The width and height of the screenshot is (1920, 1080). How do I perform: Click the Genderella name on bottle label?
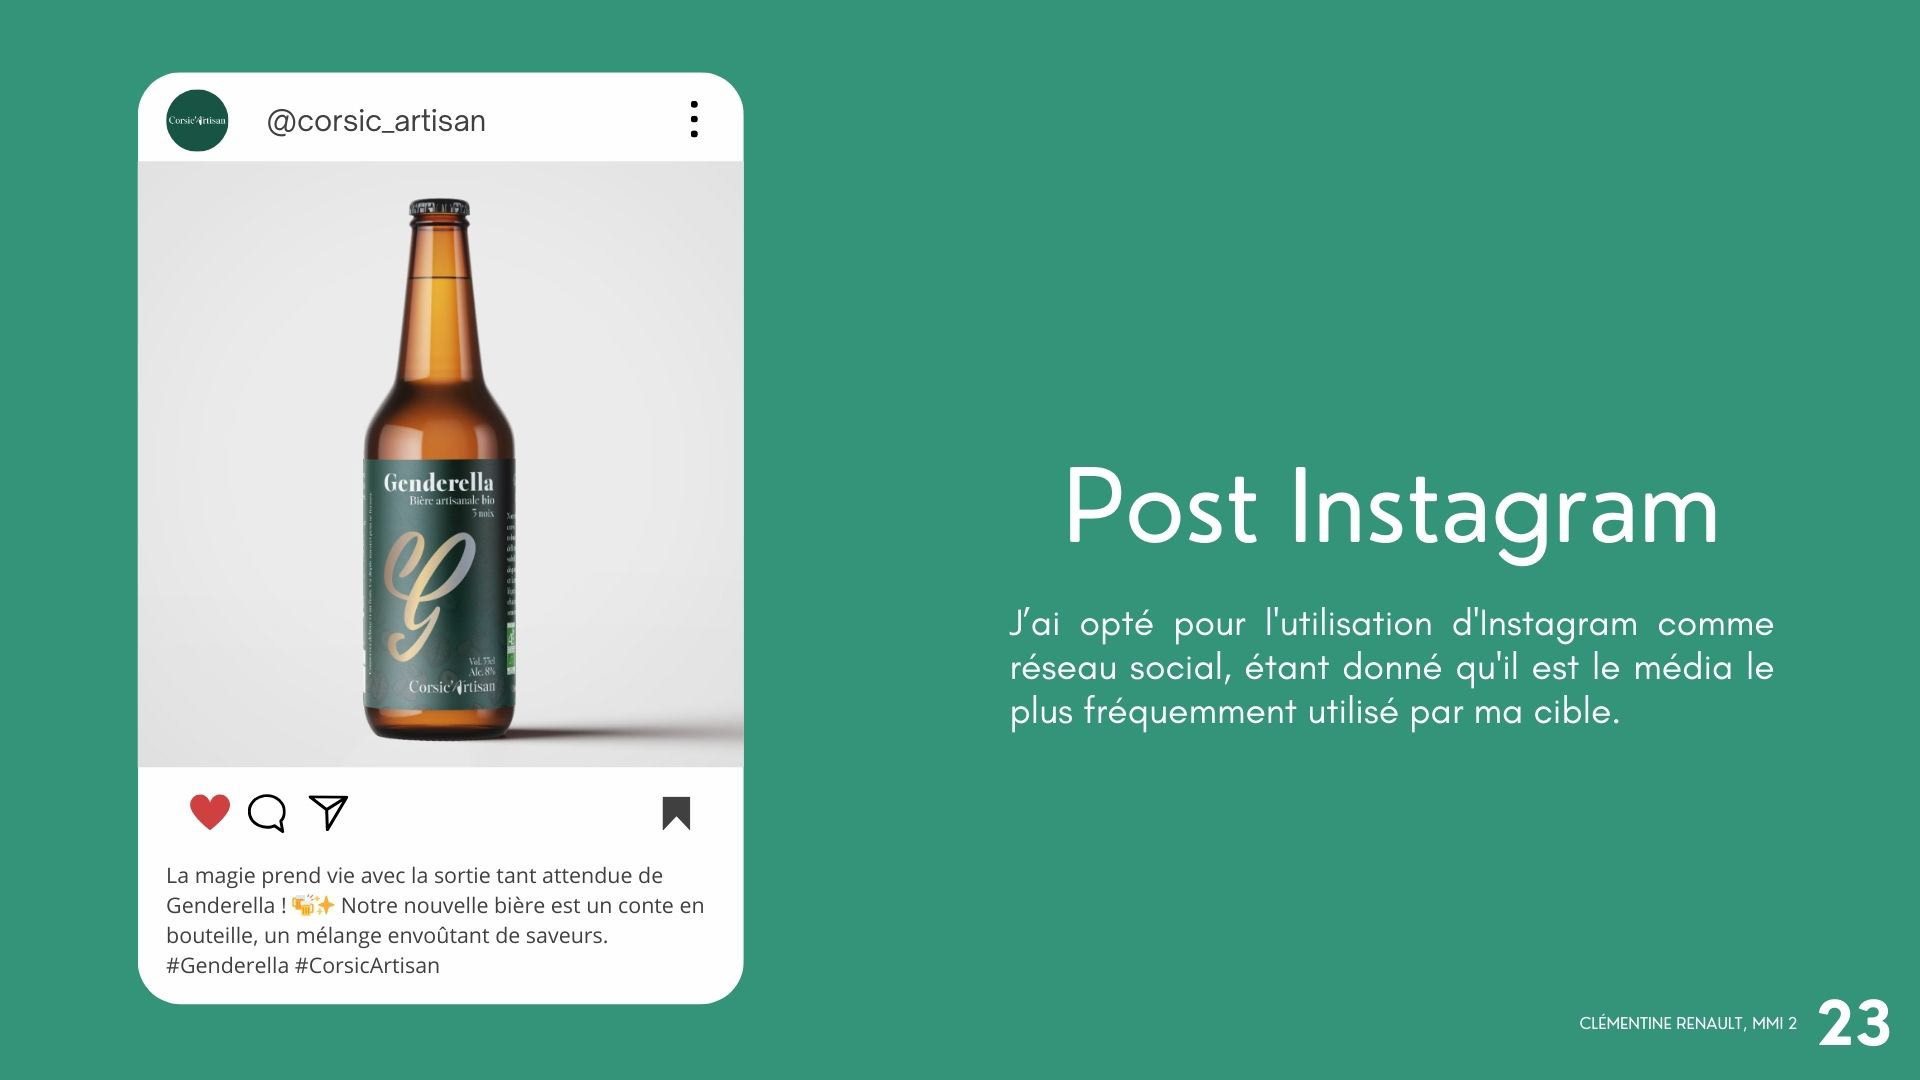pos(438,483)
